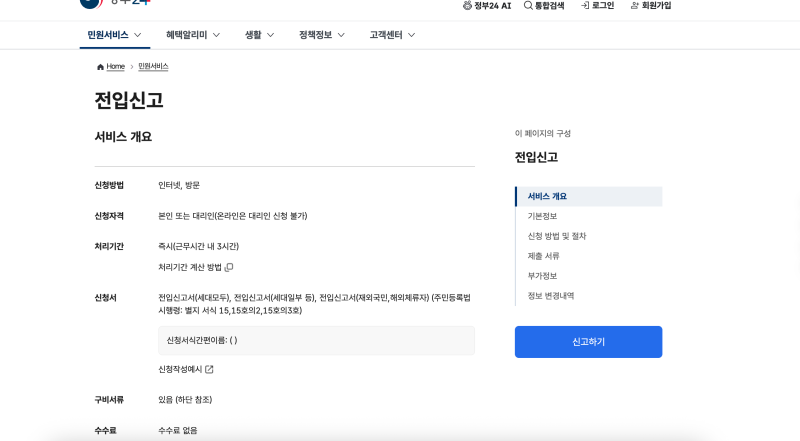Click the 구비서류 row label
This screenshot has width=800, height=441.
tap(109, 400)
